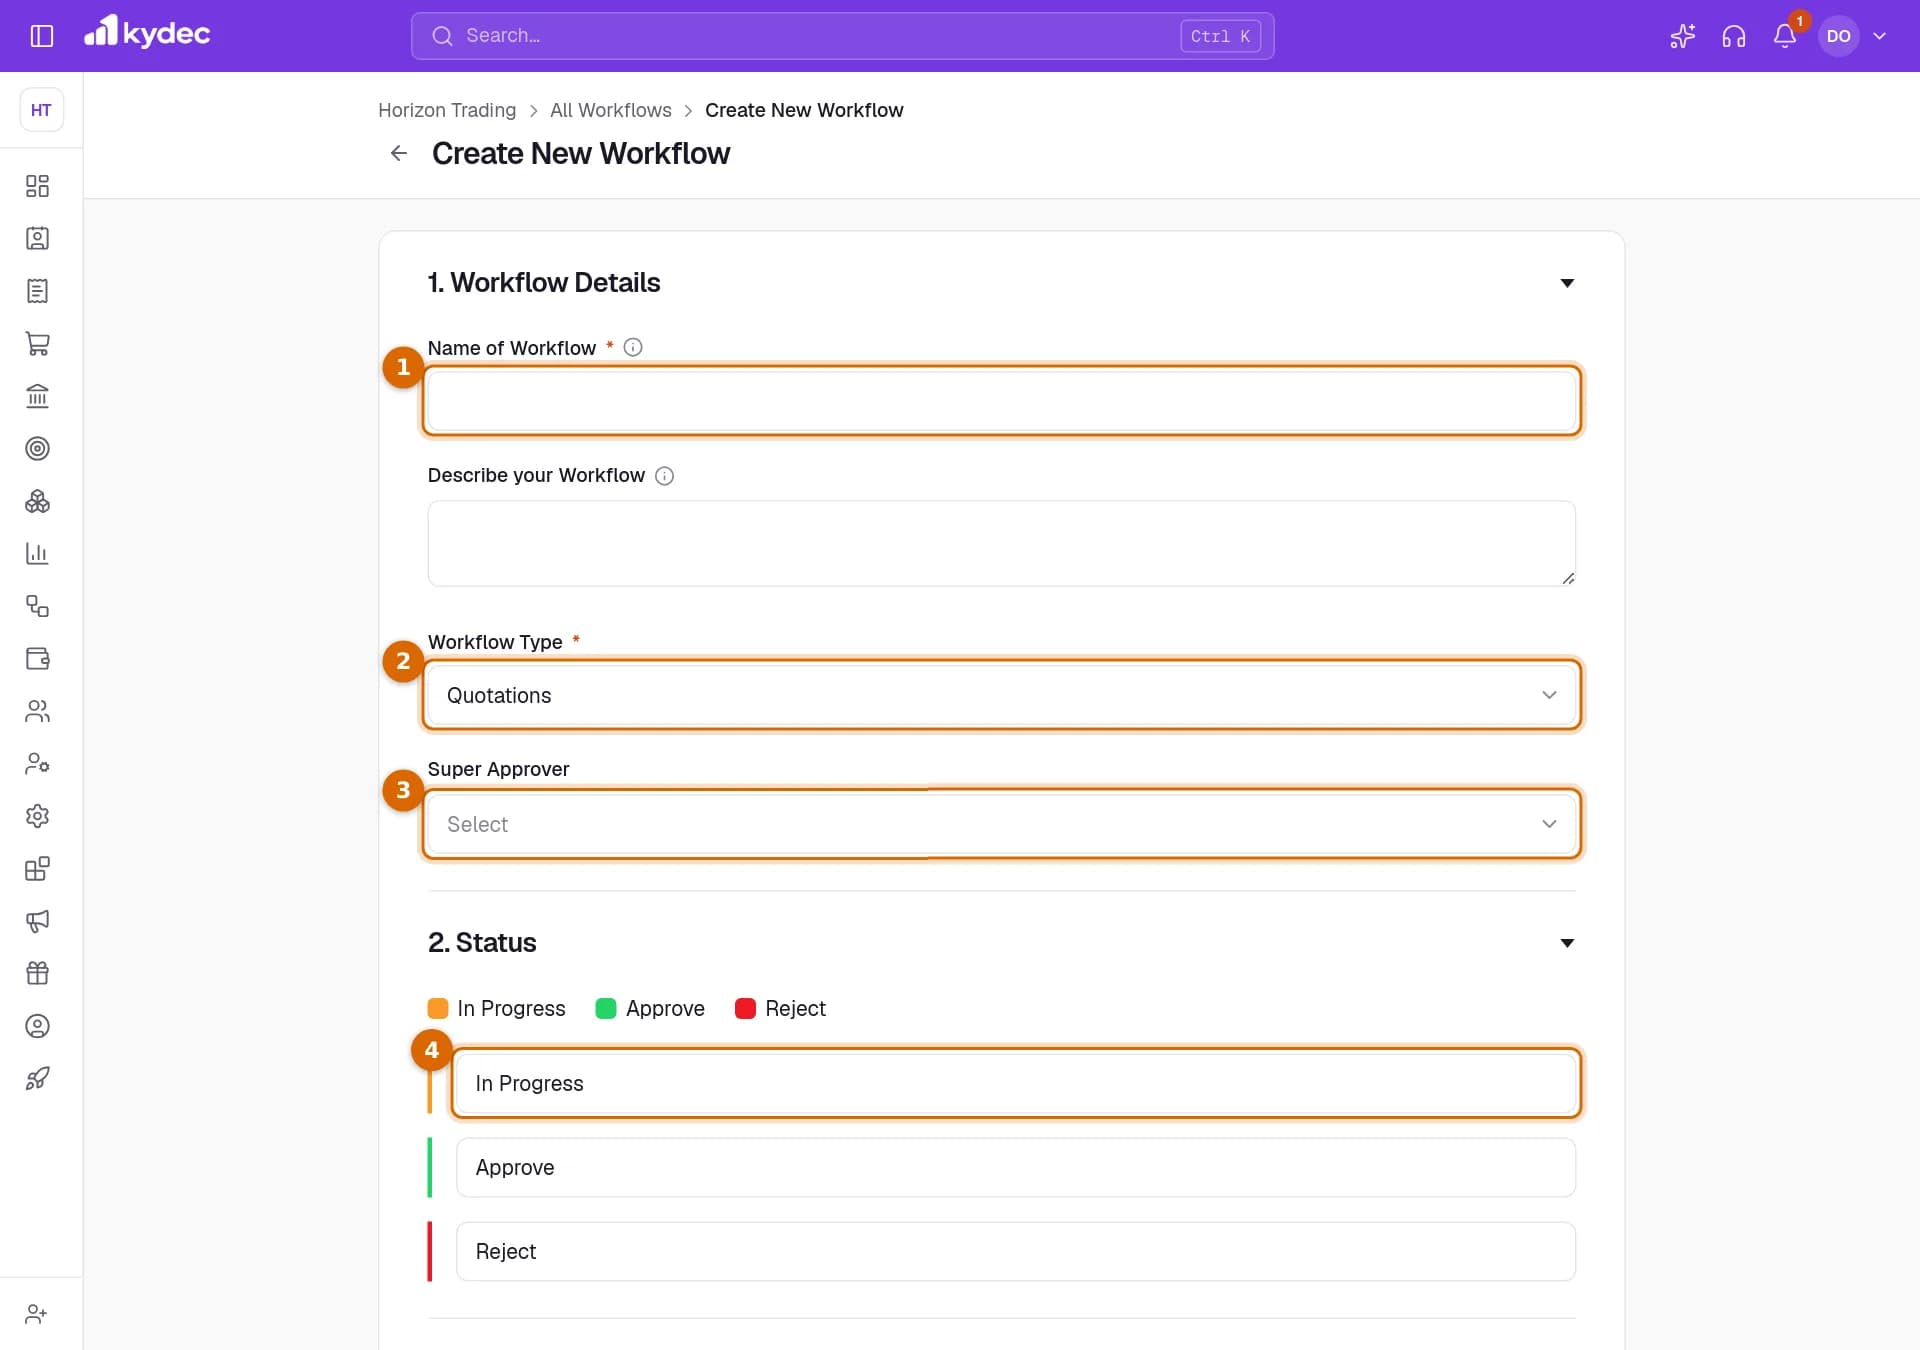Collapse the Status section

[1567, 943]
